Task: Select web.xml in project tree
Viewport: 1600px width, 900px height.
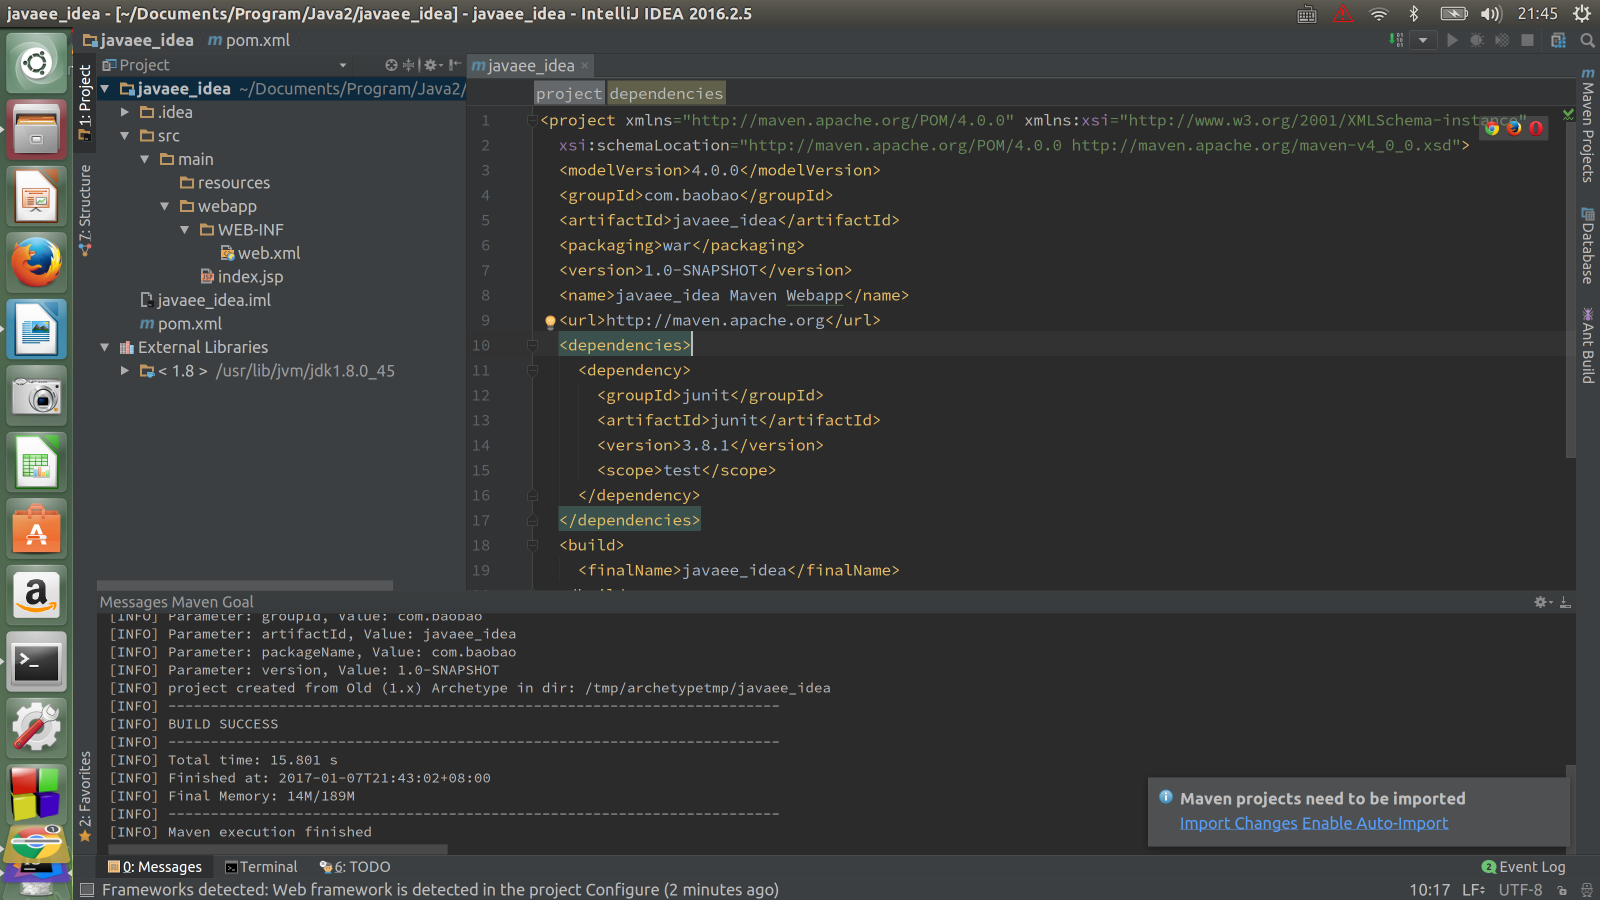Action: click(x=260, y=254)
